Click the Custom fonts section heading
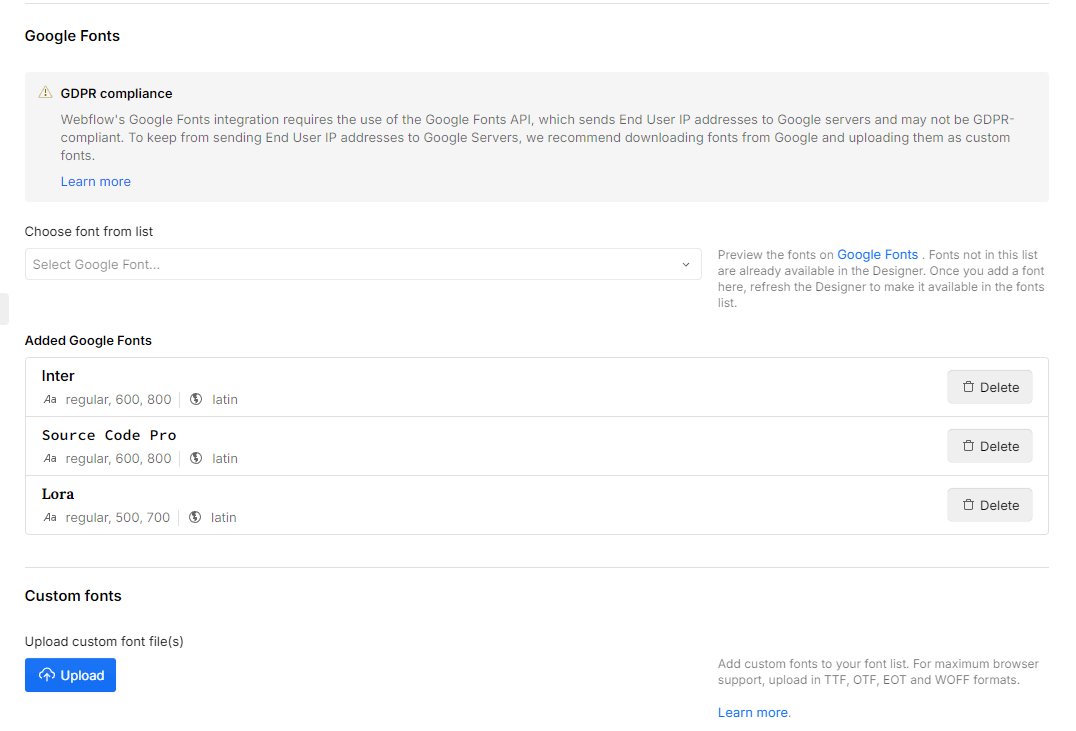The width and height of the screenshot is (1076, 731). [73, 596]
